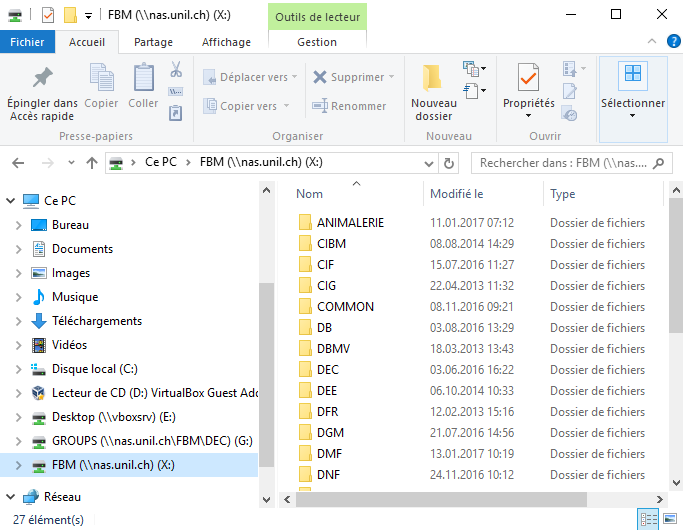Screen dimensions: 683x530
Task: Click the help question mark icon
Action: [671, 42]
